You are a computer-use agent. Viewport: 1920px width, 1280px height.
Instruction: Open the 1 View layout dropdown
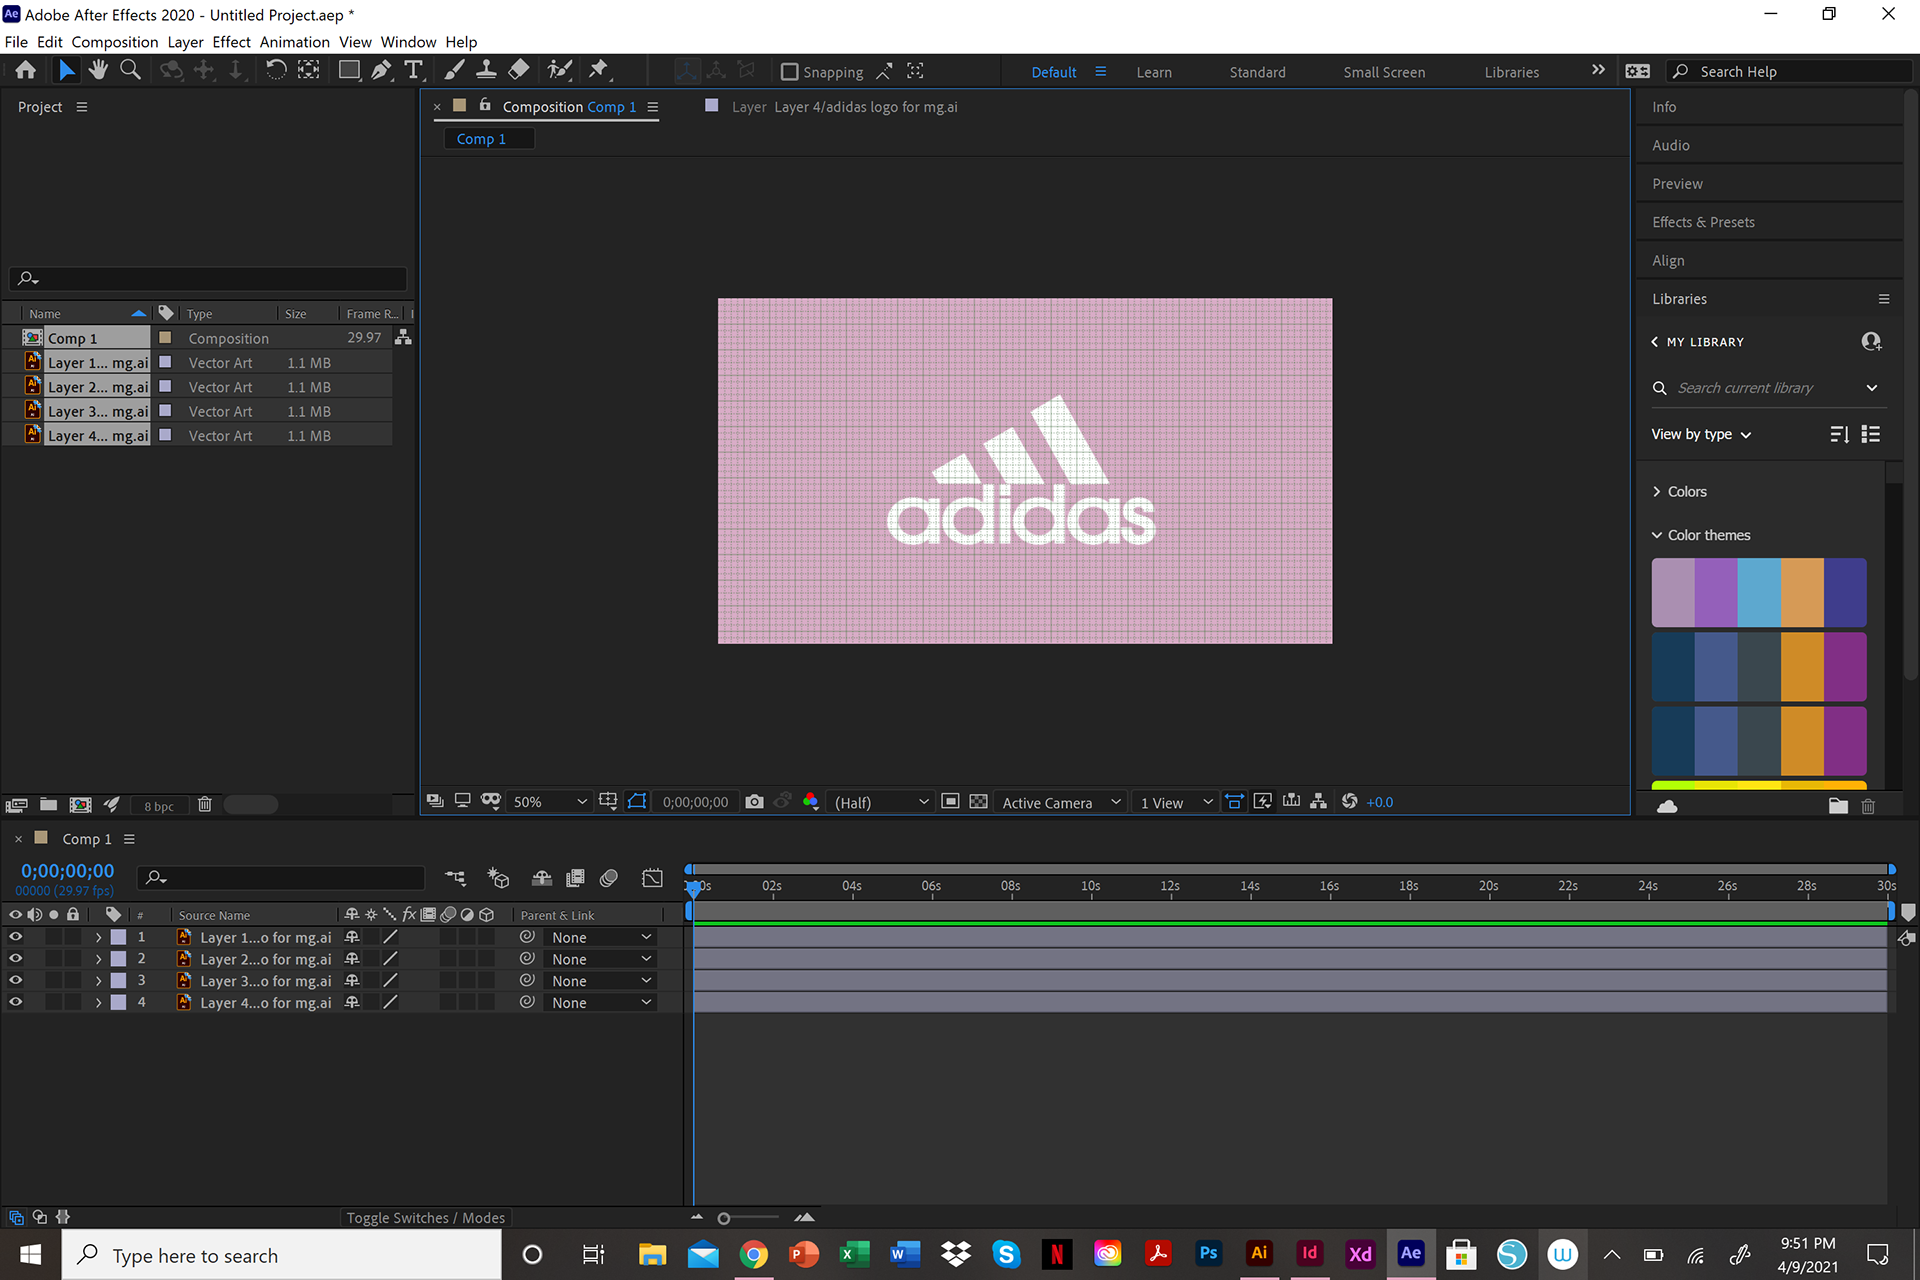pyautogui.click(x=1176, y=802)
